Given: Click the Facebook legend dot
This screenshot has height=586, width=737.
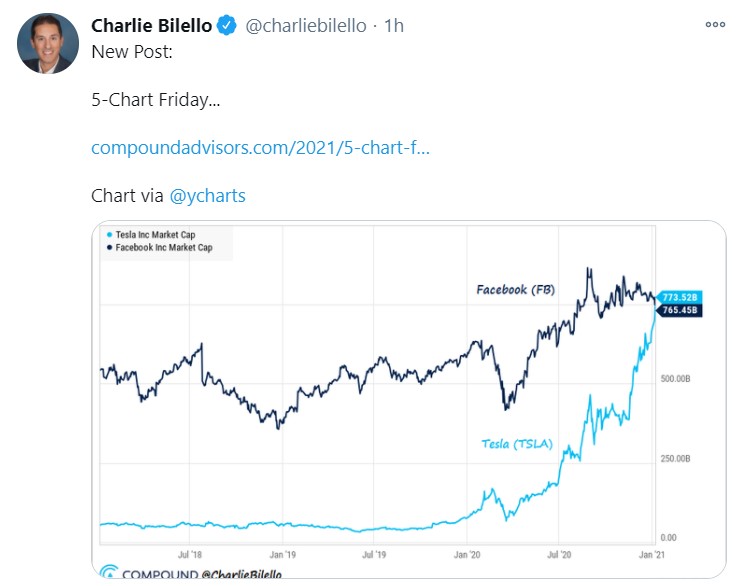Looking at the screenshot, I should (109, 246).
